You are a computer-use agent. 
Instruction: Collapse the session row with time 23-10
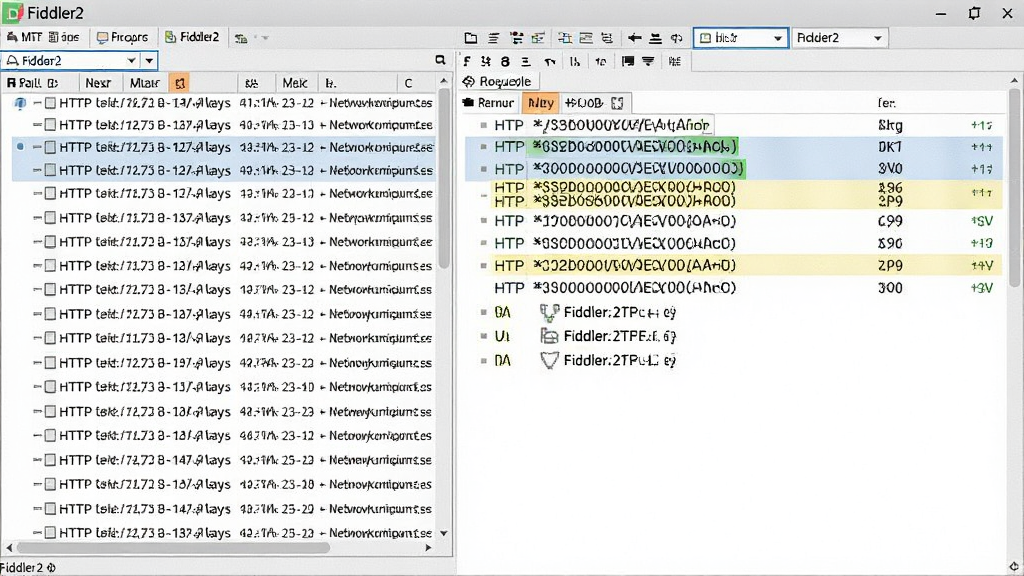(37, 387)
